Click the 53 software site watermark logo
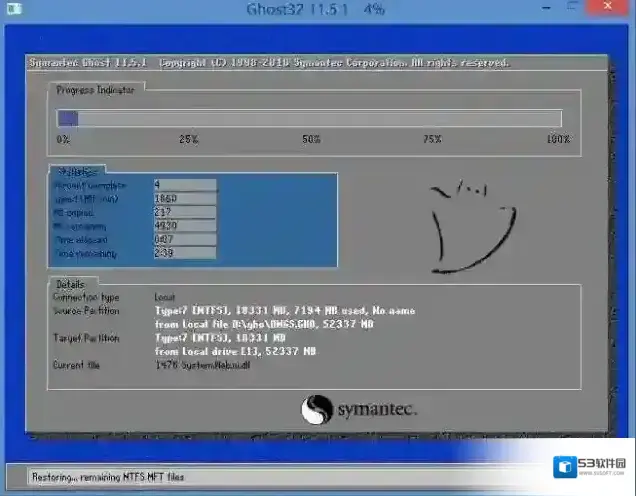Viewport: 636px width, 496px height. click(x=593, y=467)
